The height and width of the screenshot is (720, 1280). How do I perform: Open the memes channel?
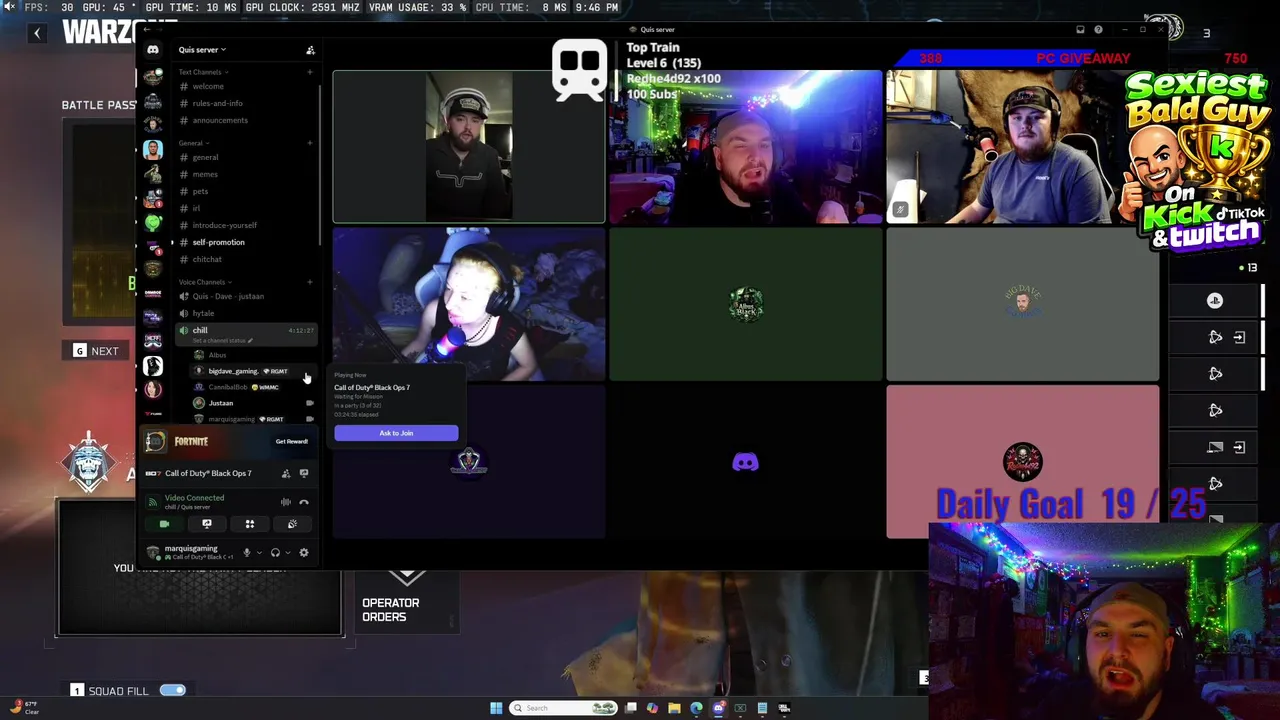[245, 174]
